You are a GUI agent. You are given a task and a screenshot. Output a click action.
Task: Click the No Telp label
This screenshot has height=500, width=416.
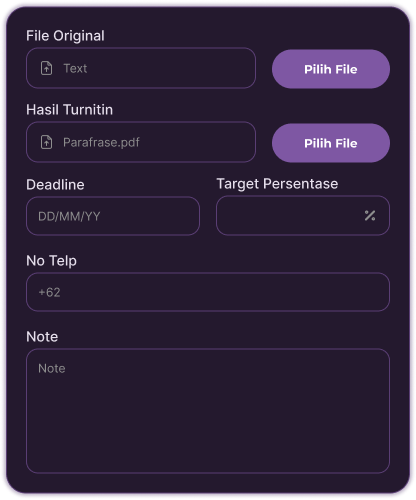point(51,261)
